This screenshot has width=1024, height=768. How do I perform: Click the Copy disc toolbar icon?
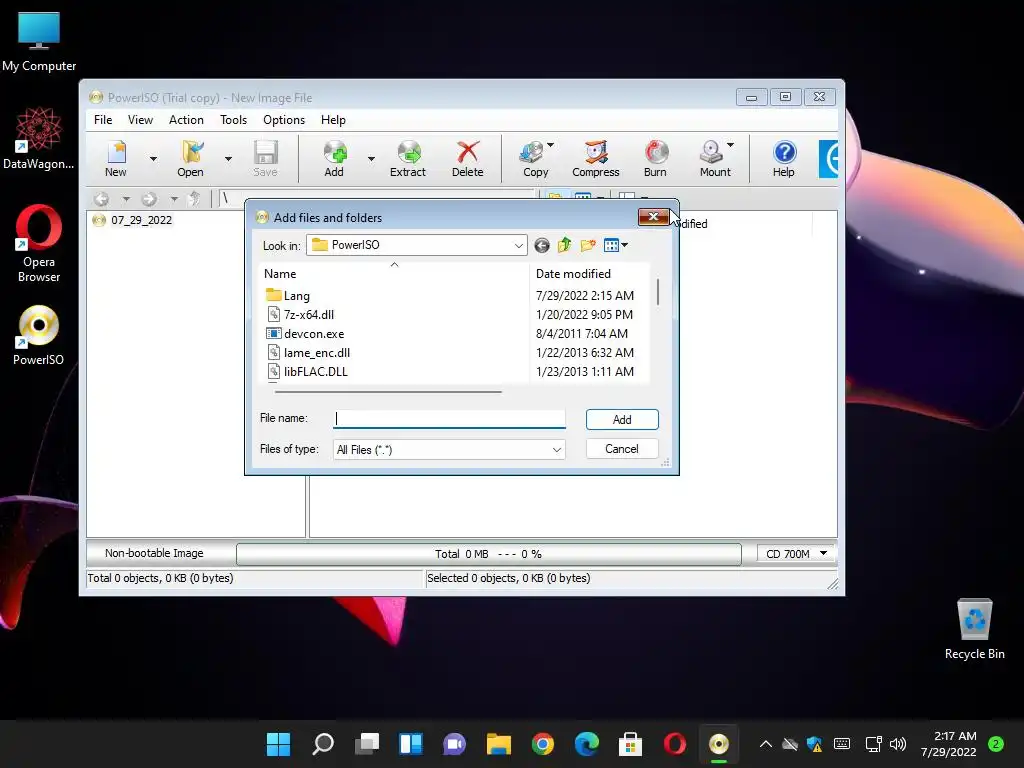(536, 159)
